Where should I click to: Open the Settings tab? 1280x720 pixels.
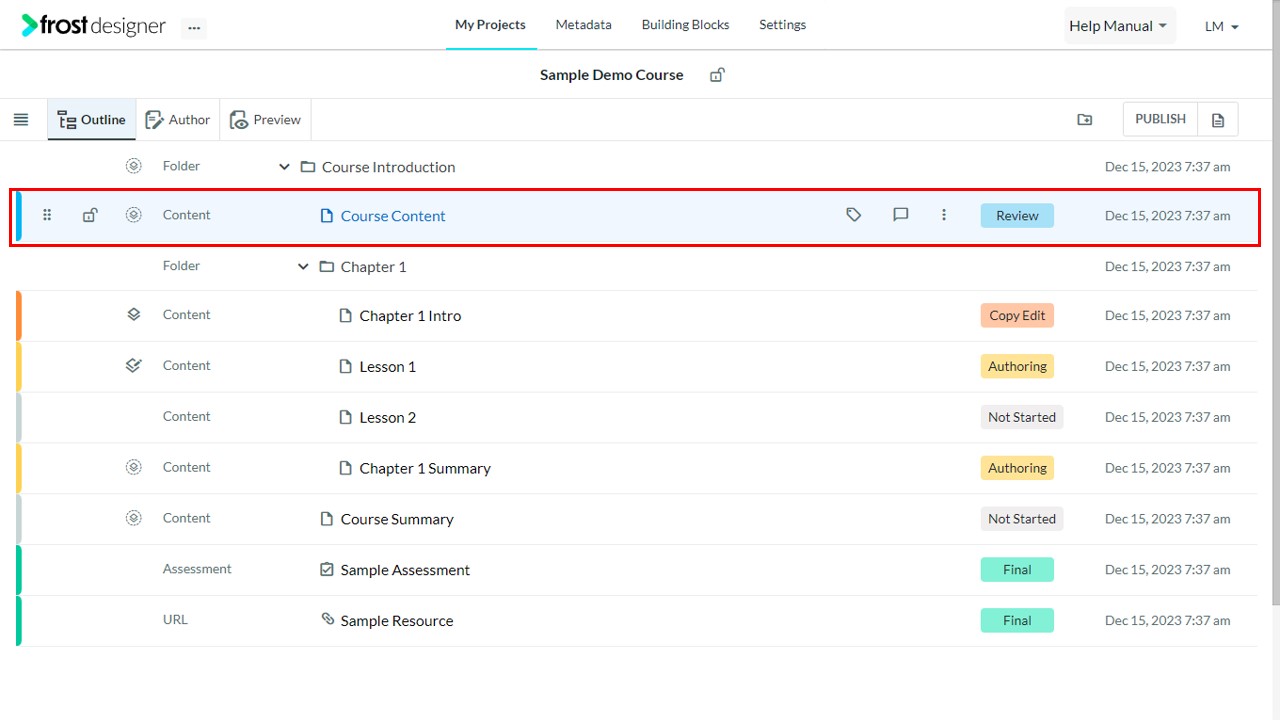[782, 25]
